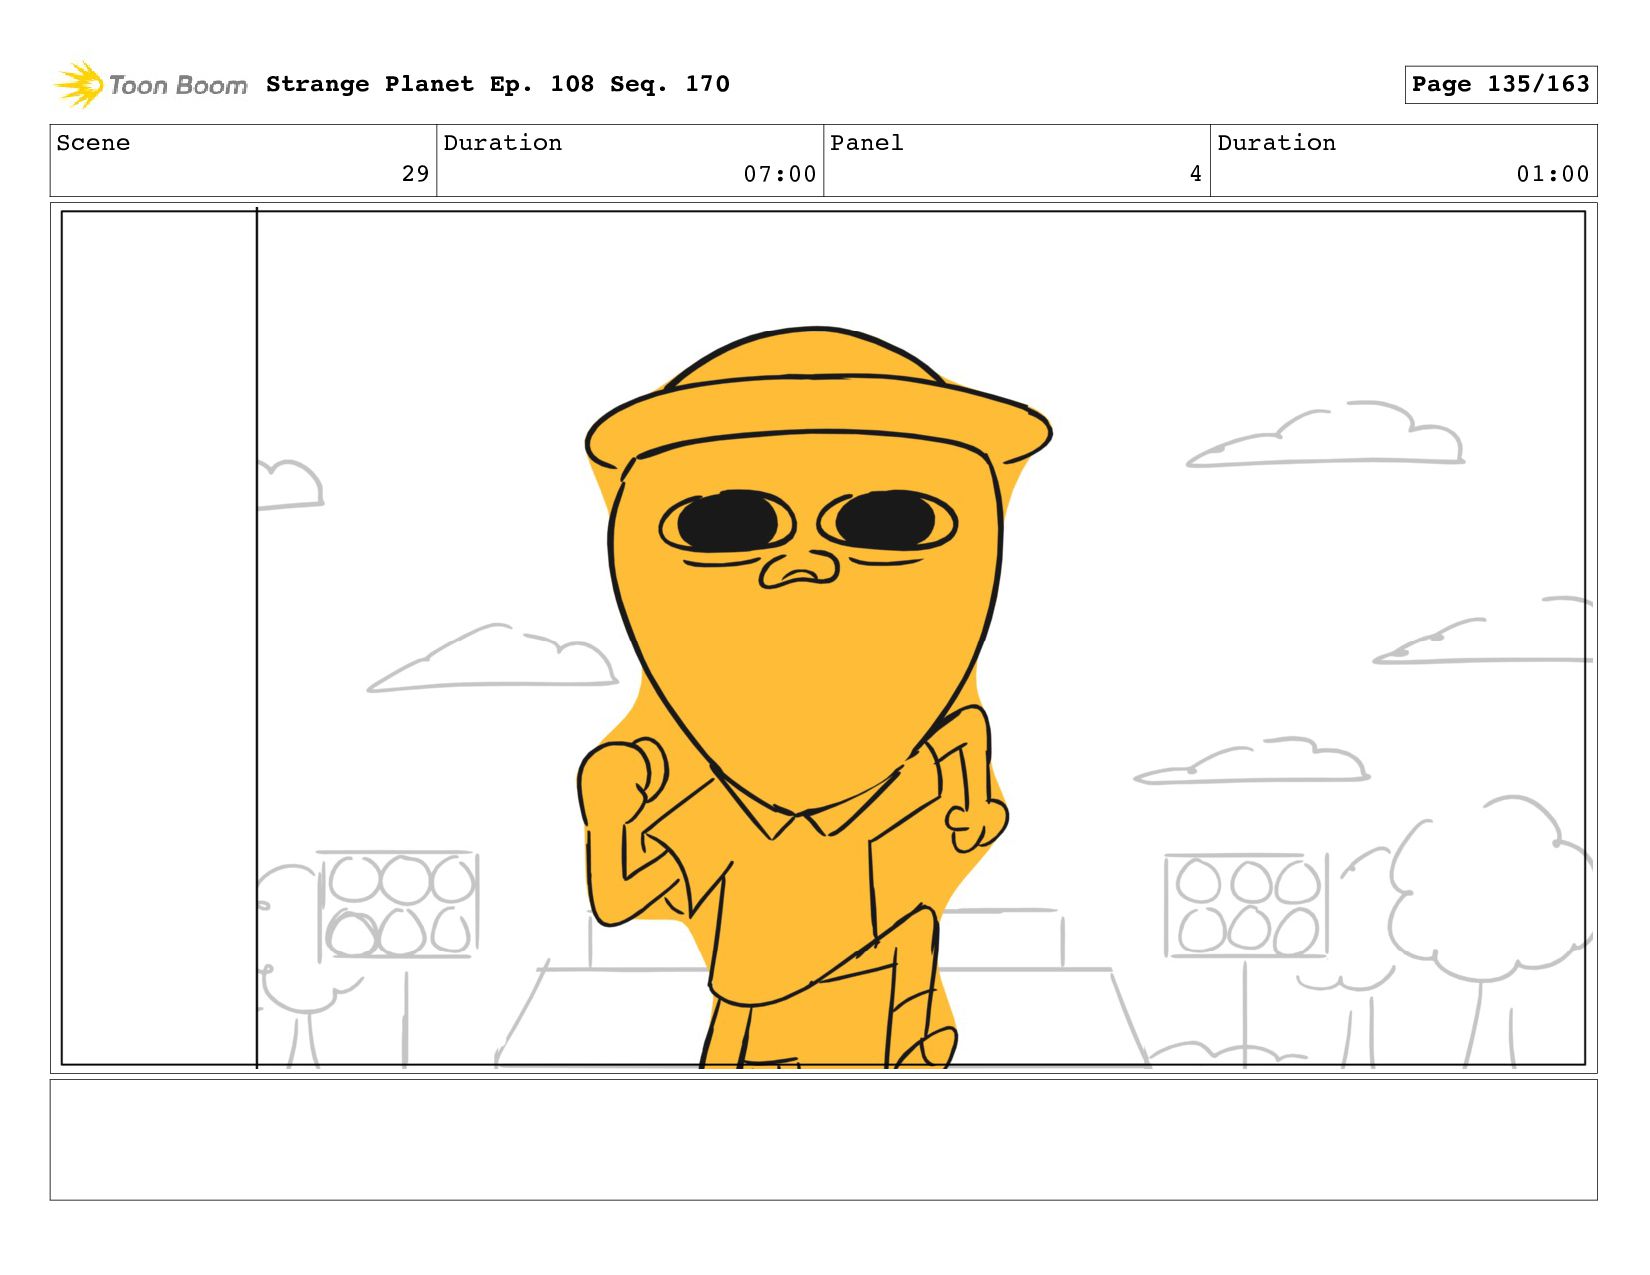Click the "Duration" label above 01:00
The height and width of the screenshot is (1275, 1650).
[x=1277, y=143]
